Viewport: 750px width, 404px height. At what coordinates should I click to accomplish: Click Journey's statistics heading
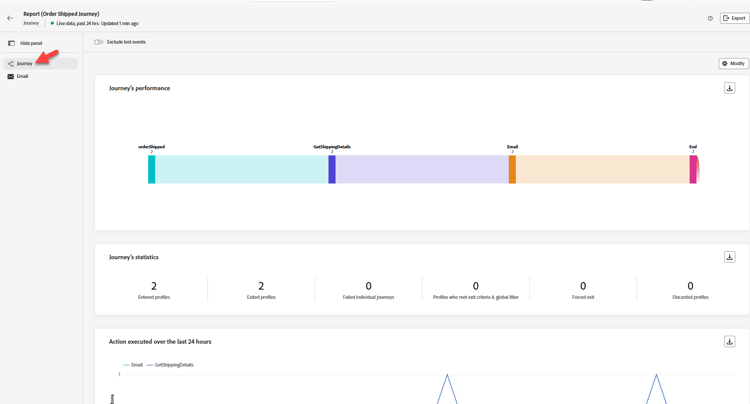point(133,257)
